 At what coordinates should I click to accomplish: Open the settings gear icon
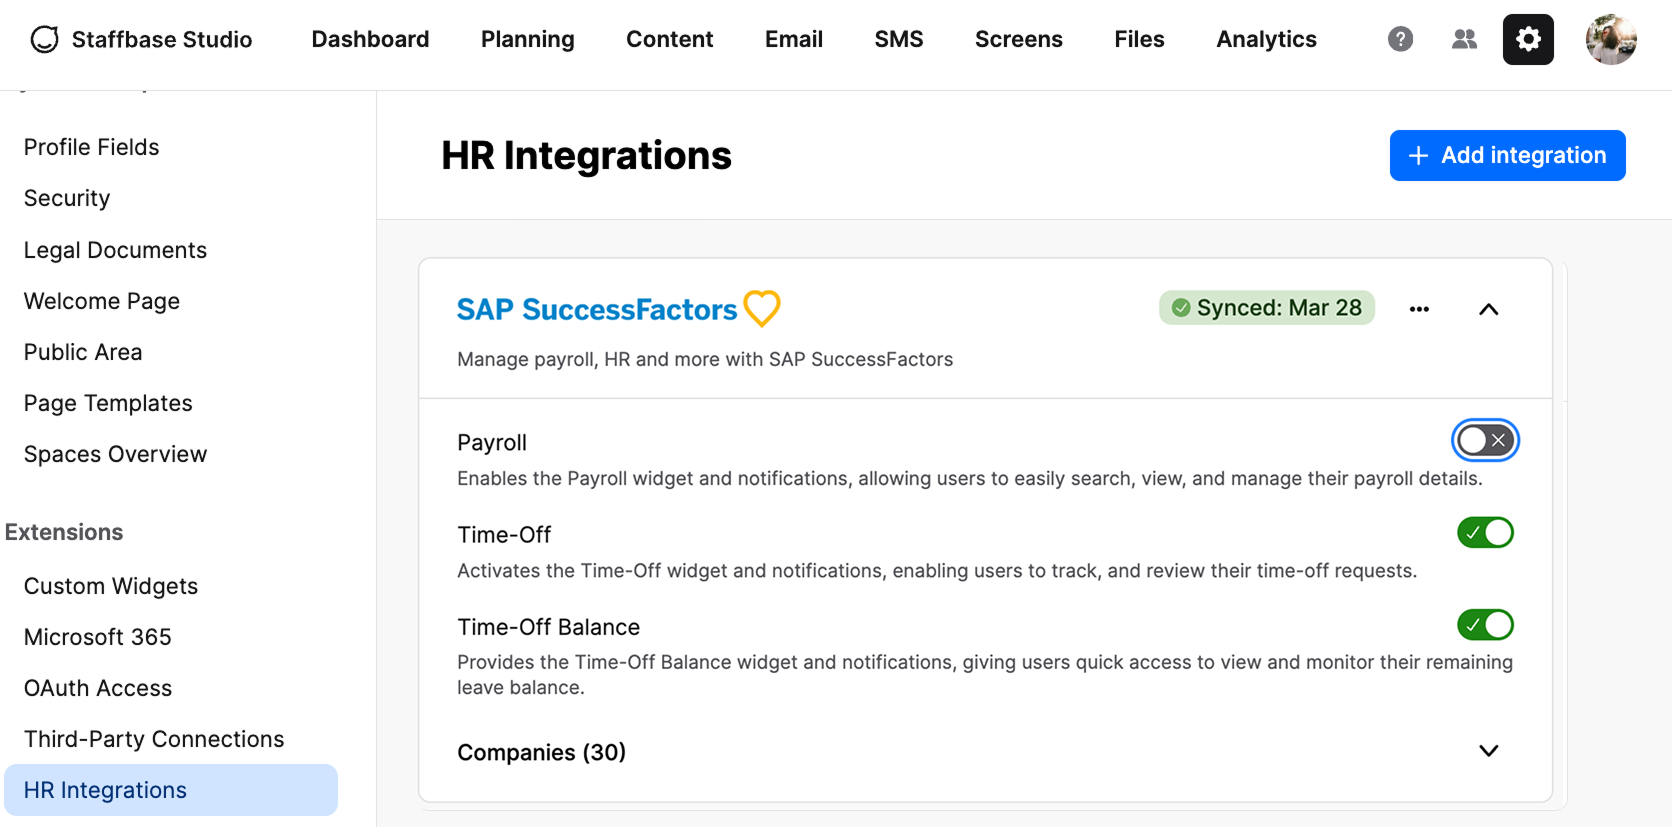click(x=1528, y=39)
